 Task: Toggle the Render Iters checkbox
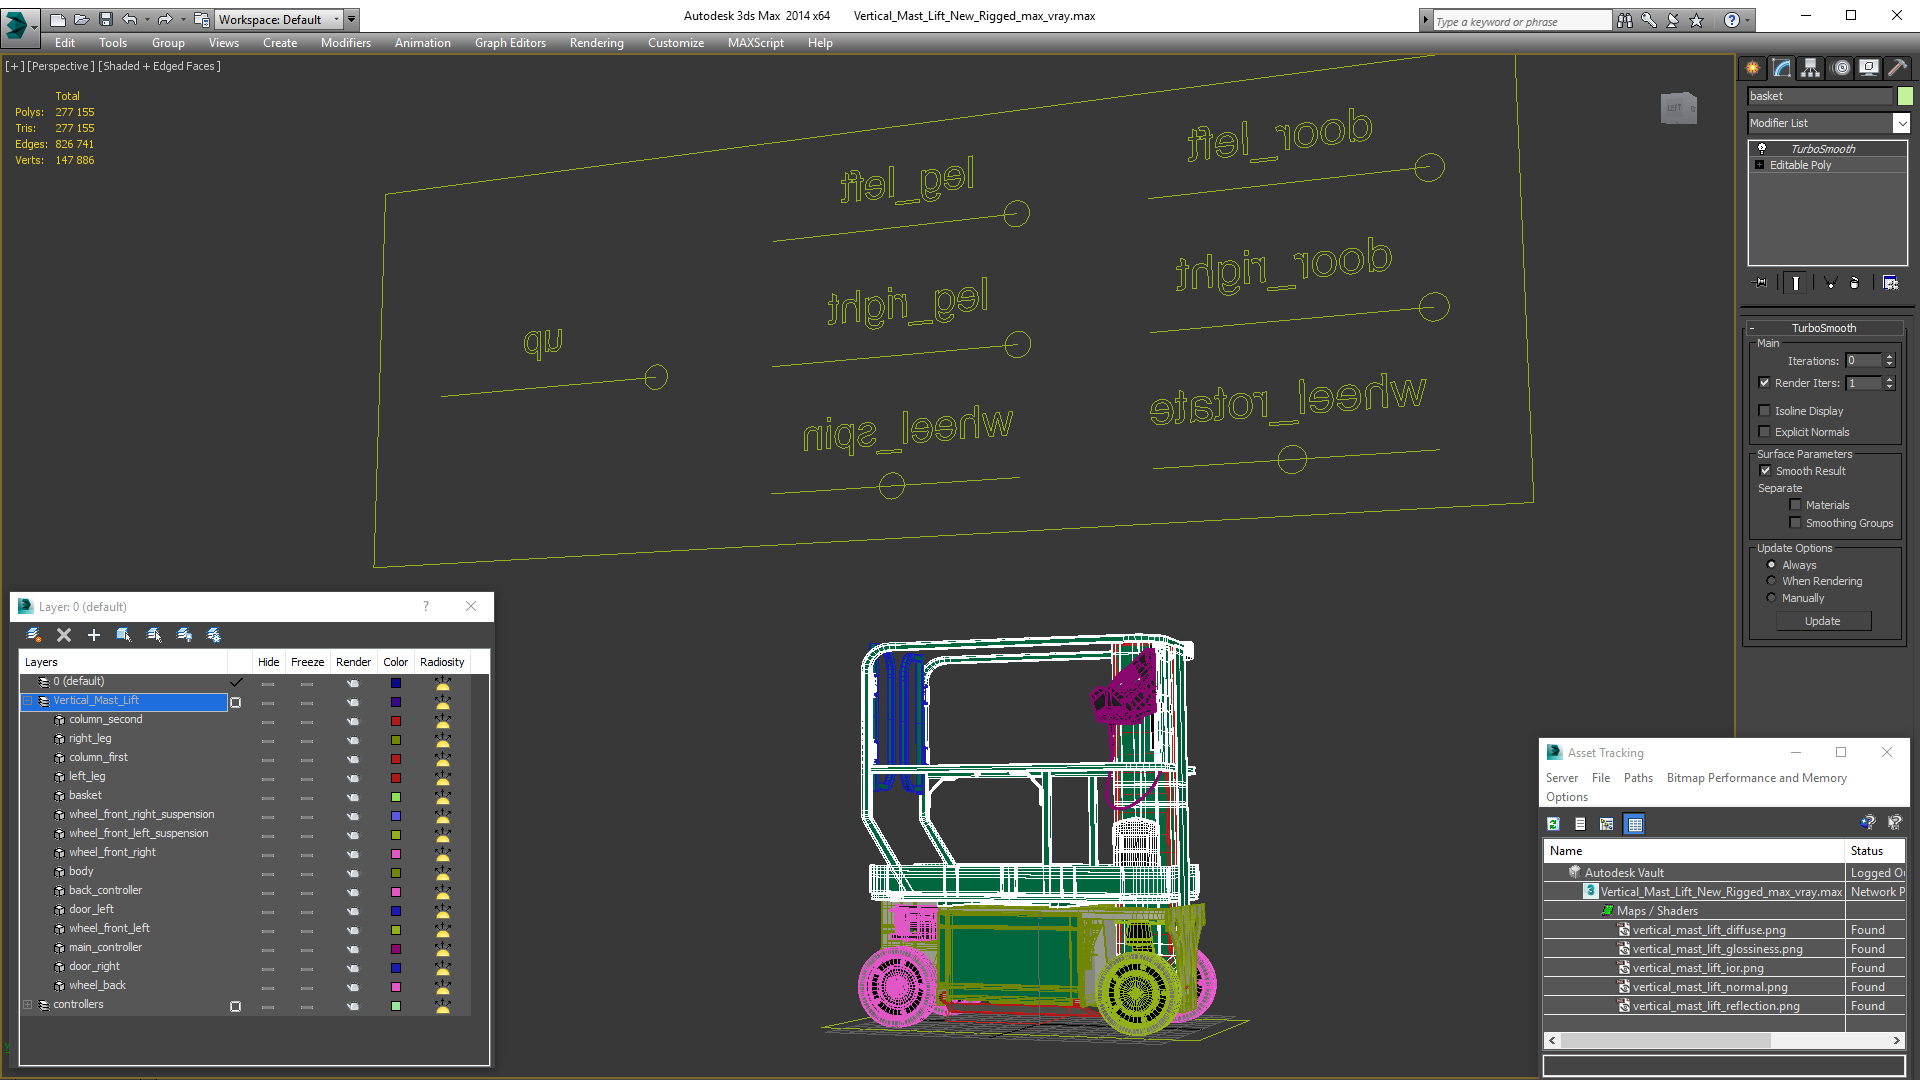pyautogui.click(x=1765, y=383)
